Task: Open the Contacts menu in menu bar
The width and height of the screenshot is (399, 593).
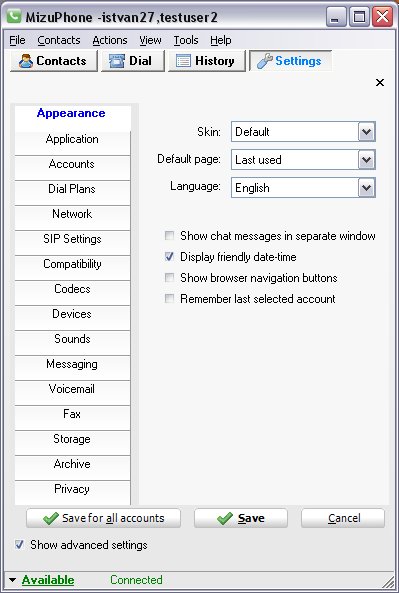Action: point(59,40)
